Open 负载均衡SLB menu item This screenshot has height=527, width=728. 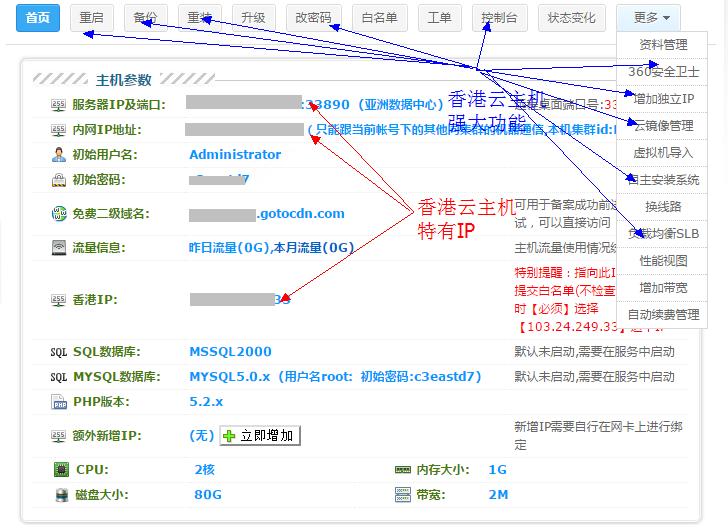(663, 234)
